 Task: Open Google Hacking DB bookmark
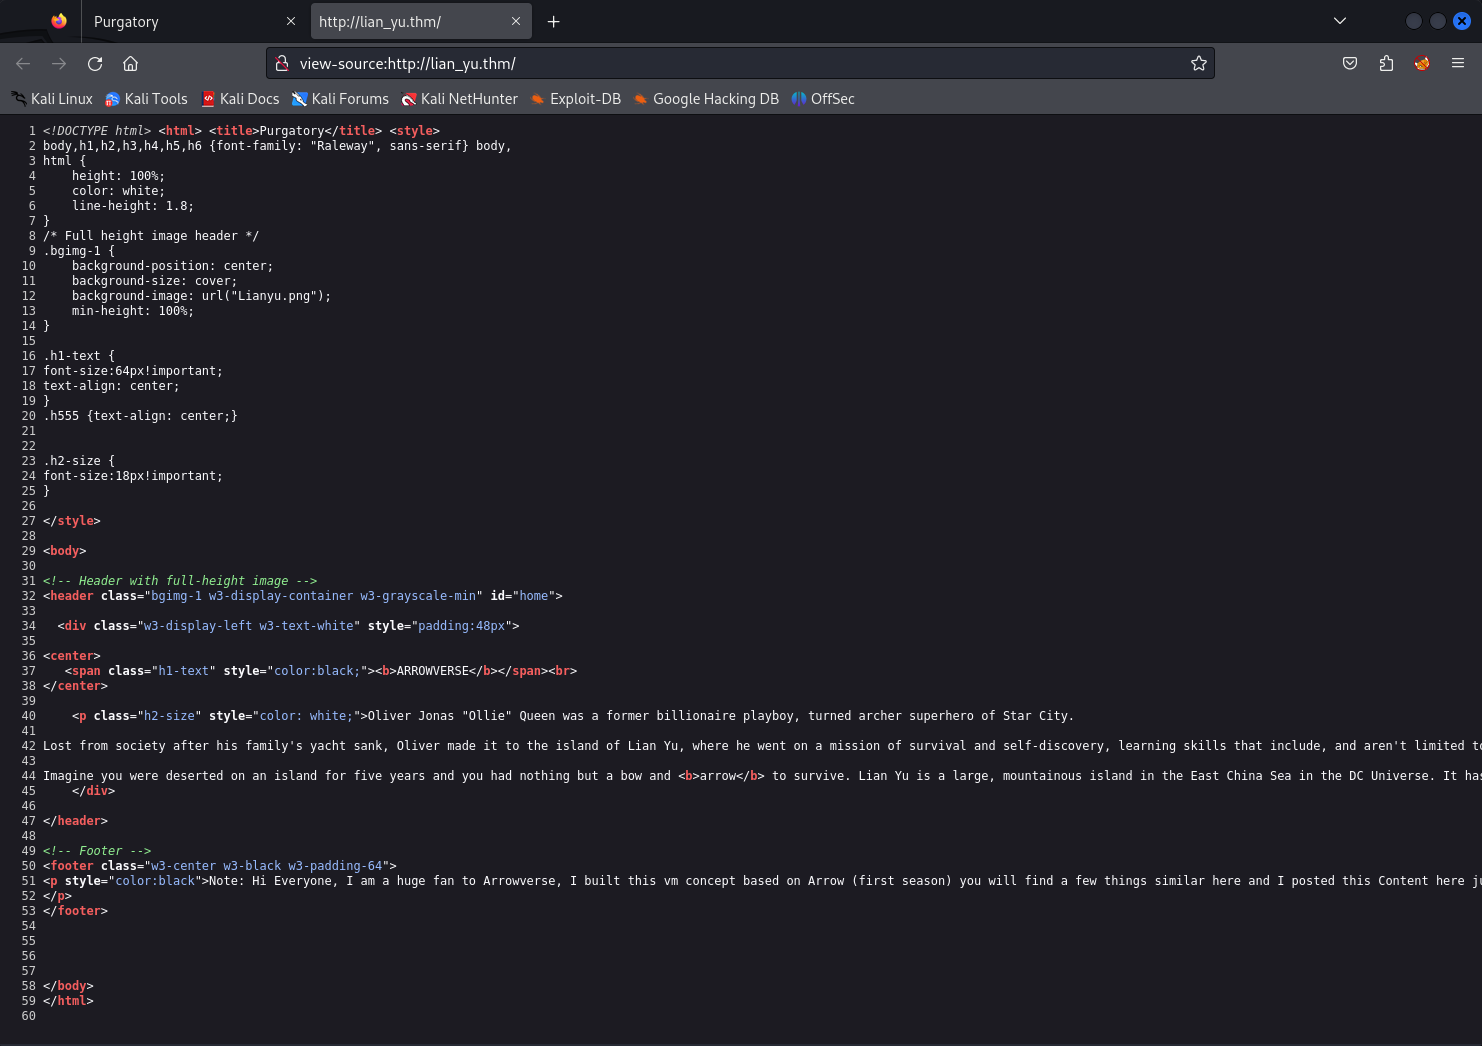tap(705, 99)
